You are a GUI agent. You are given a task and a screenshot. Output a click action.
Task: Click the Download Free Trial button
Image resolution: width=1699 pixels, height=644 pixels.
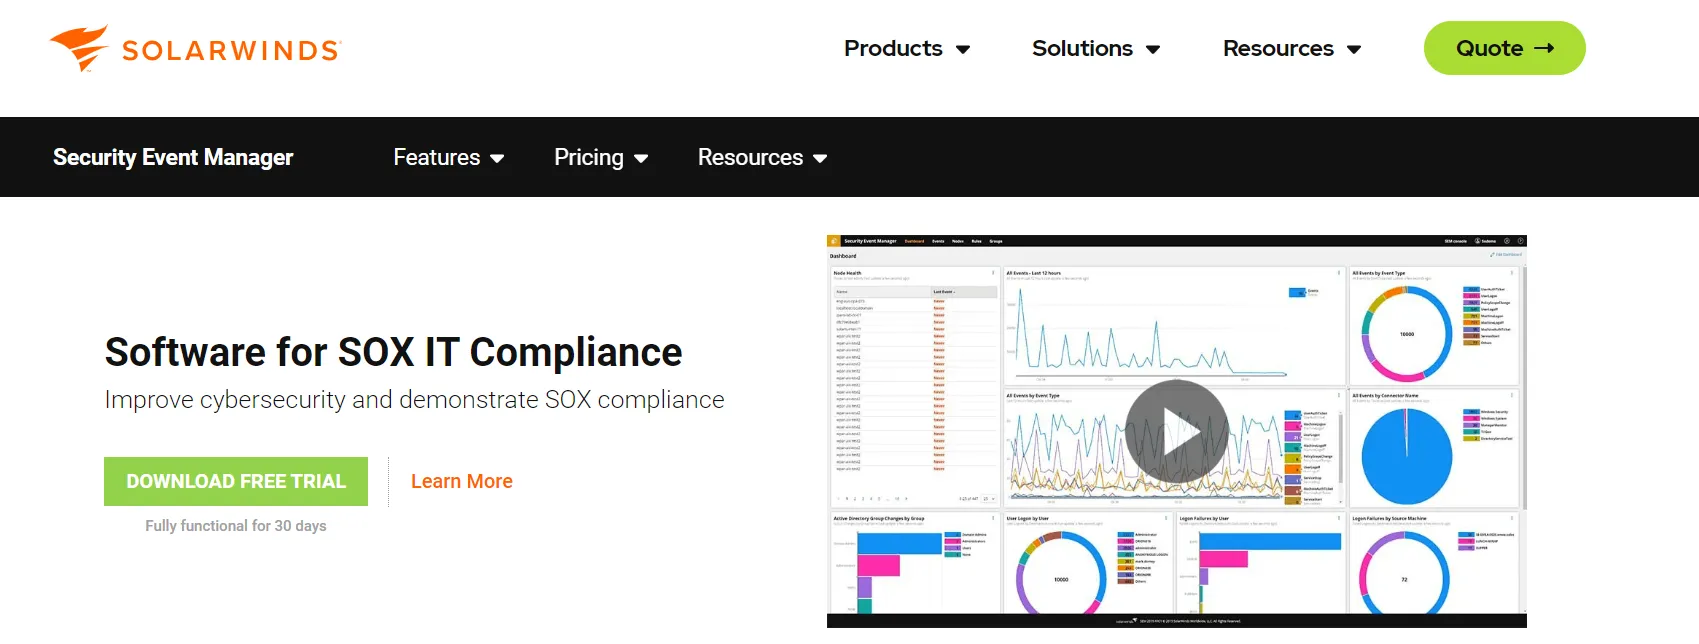(x=236, y=481)
